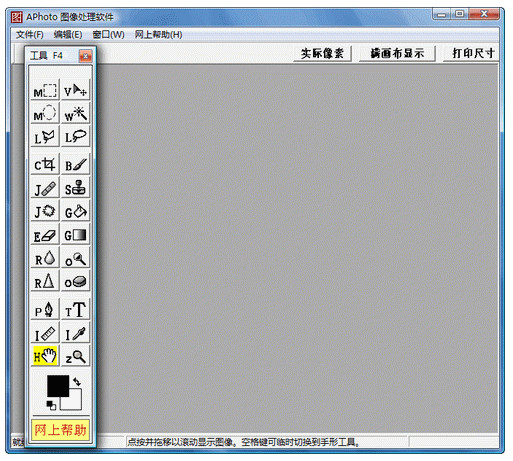513x461 pixels.
Task: Click the 满画布显示 button
Action: click(397, 53)
